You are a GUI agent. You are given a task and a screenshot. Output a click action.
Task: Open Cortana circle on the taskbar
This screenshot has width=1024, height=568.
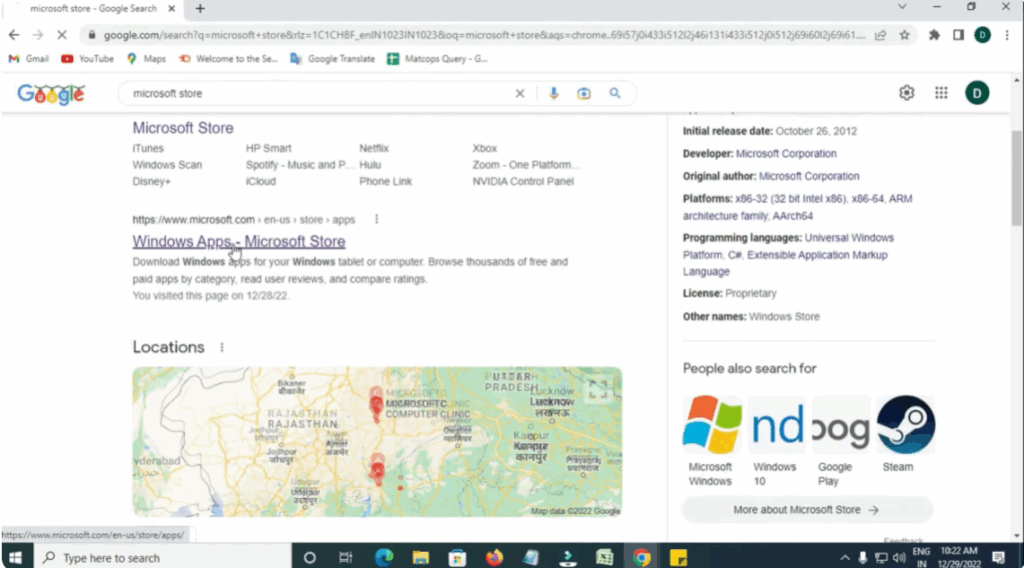click(x=310, y=558)
